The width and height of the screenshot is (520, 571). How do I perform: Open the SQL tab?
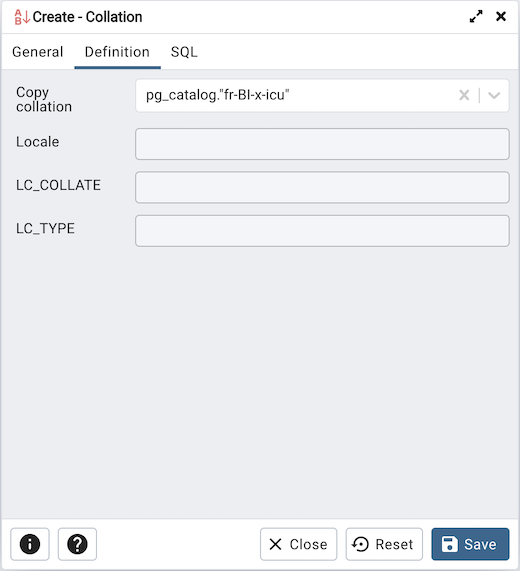point(184,52)
